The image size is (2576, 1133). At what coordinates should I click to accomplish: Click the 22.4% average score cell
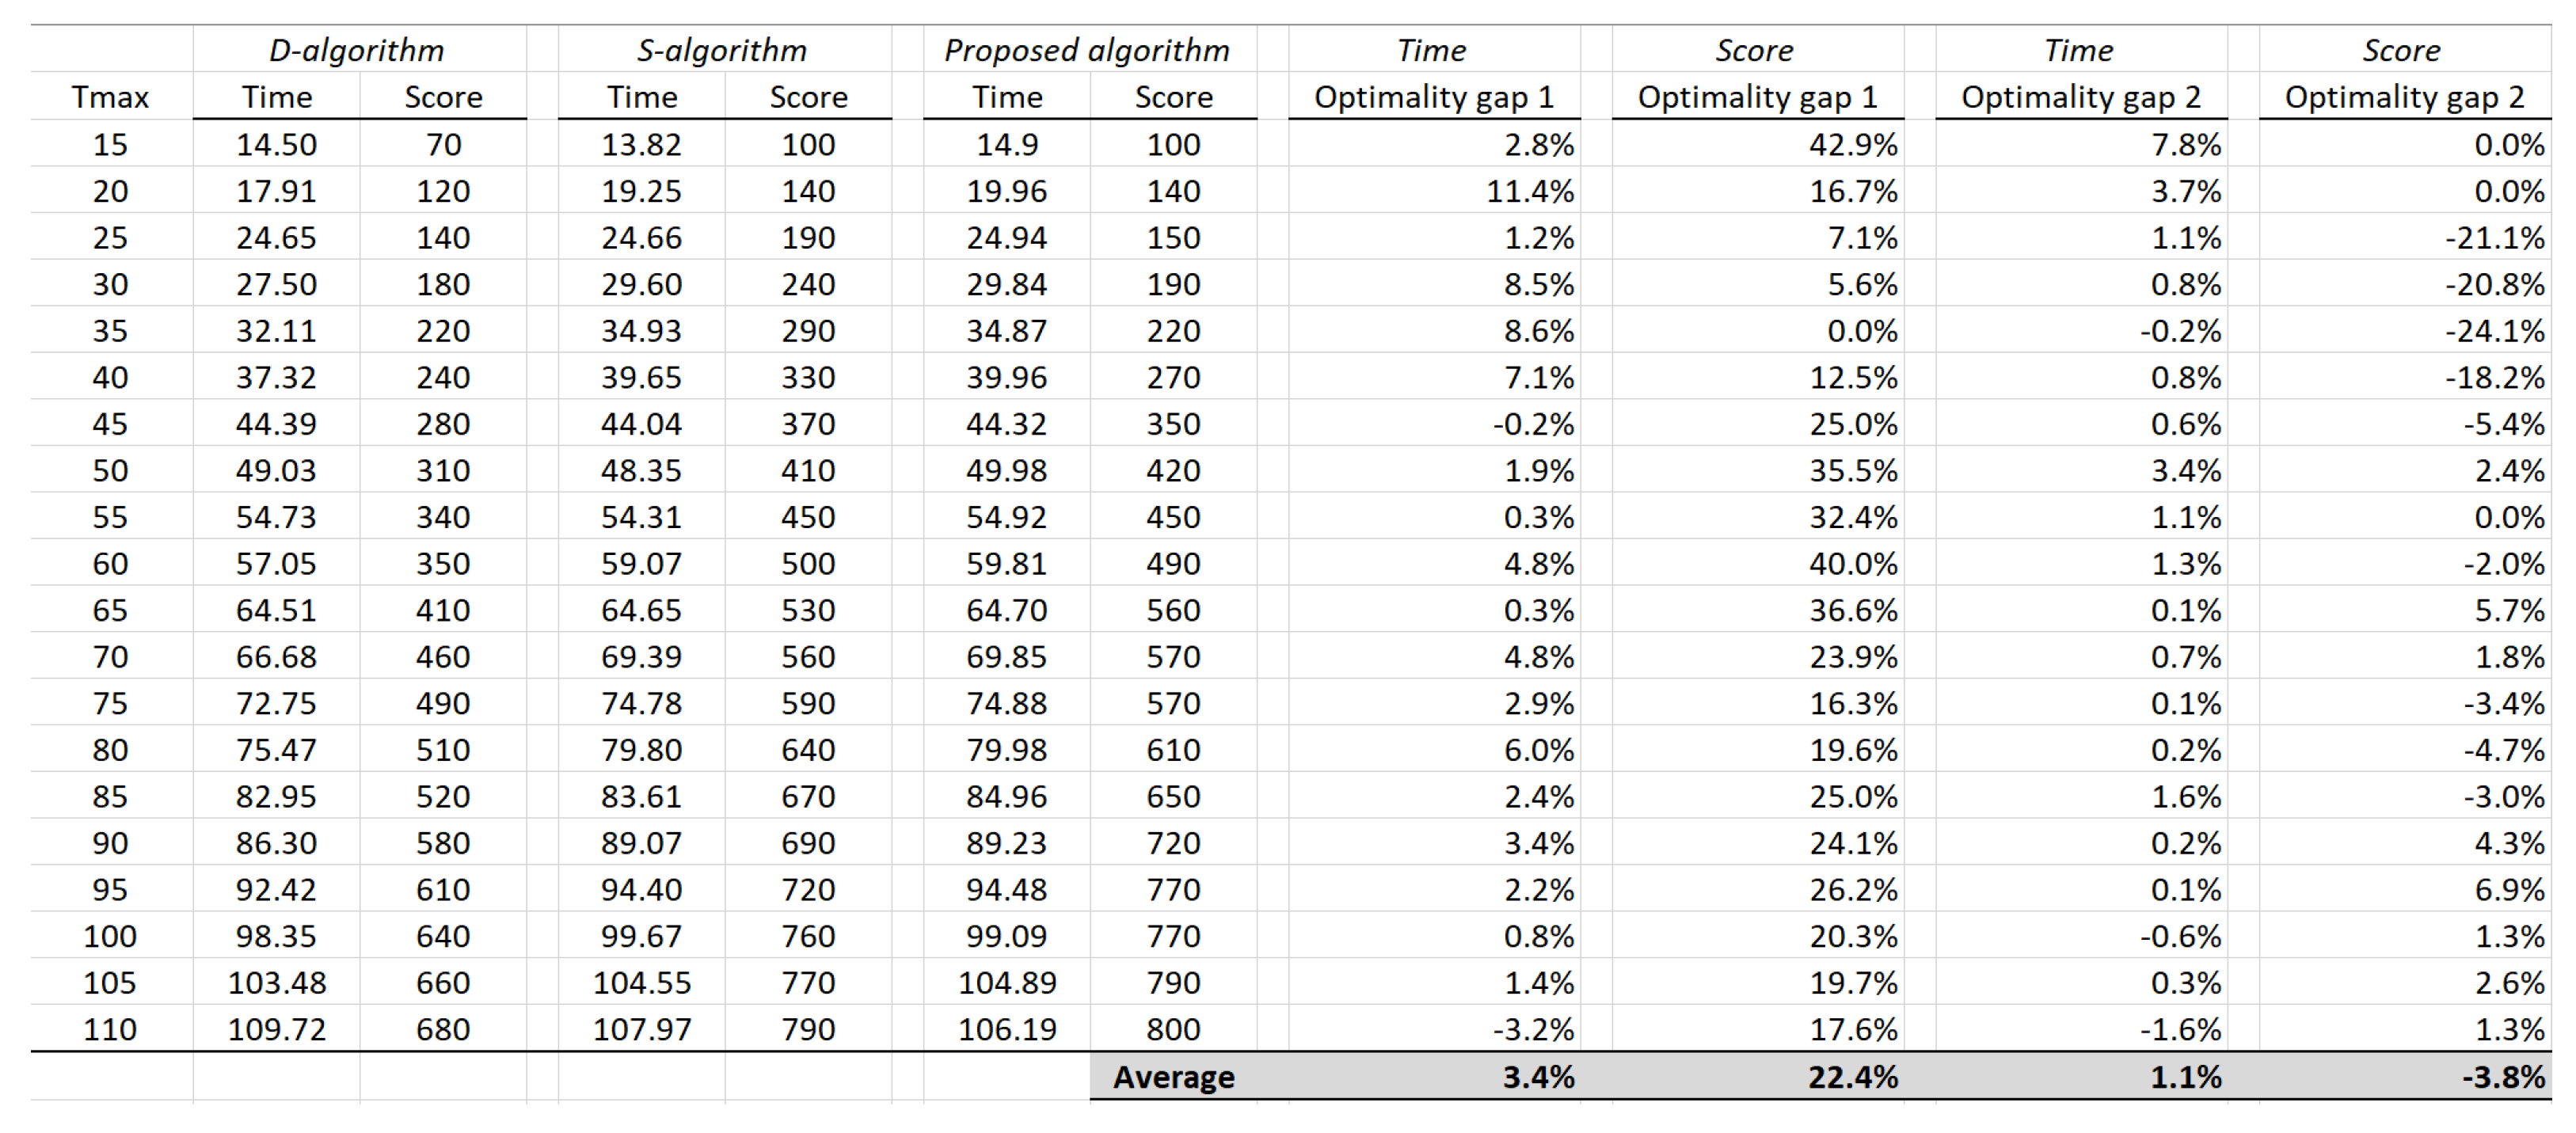click(x=1852, y=1077)
